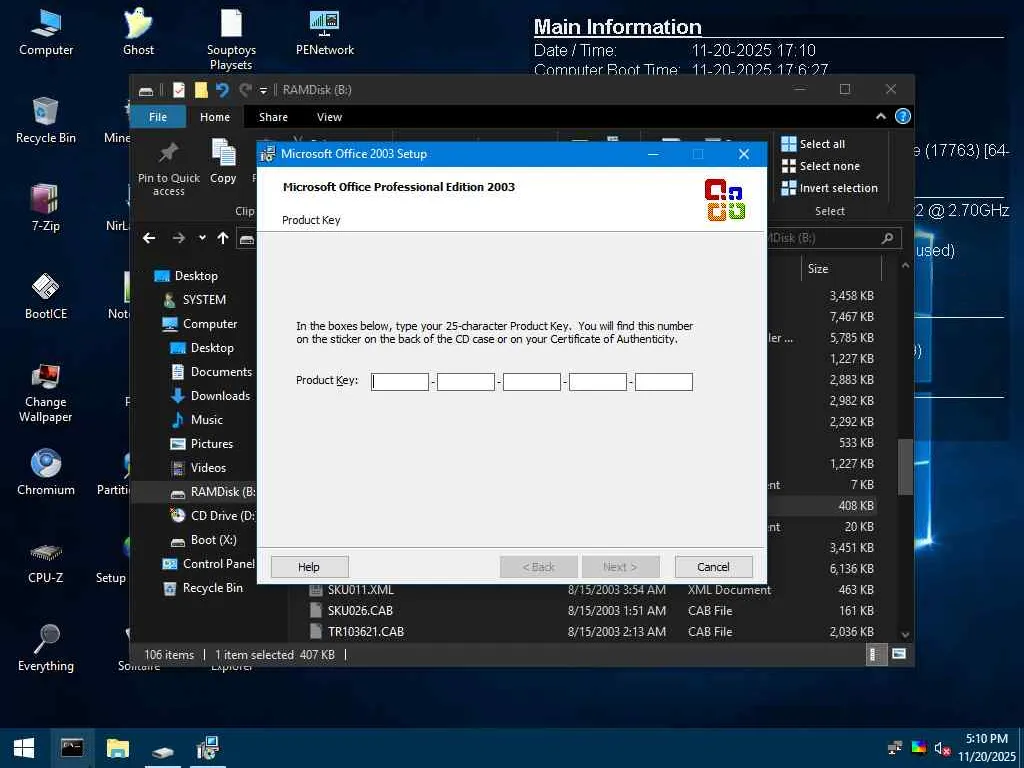Image resolution: width=1024 pixels, height=768 pixels.
Task: Open the Everything search desktop icon
Action: [x=46, y=648]
